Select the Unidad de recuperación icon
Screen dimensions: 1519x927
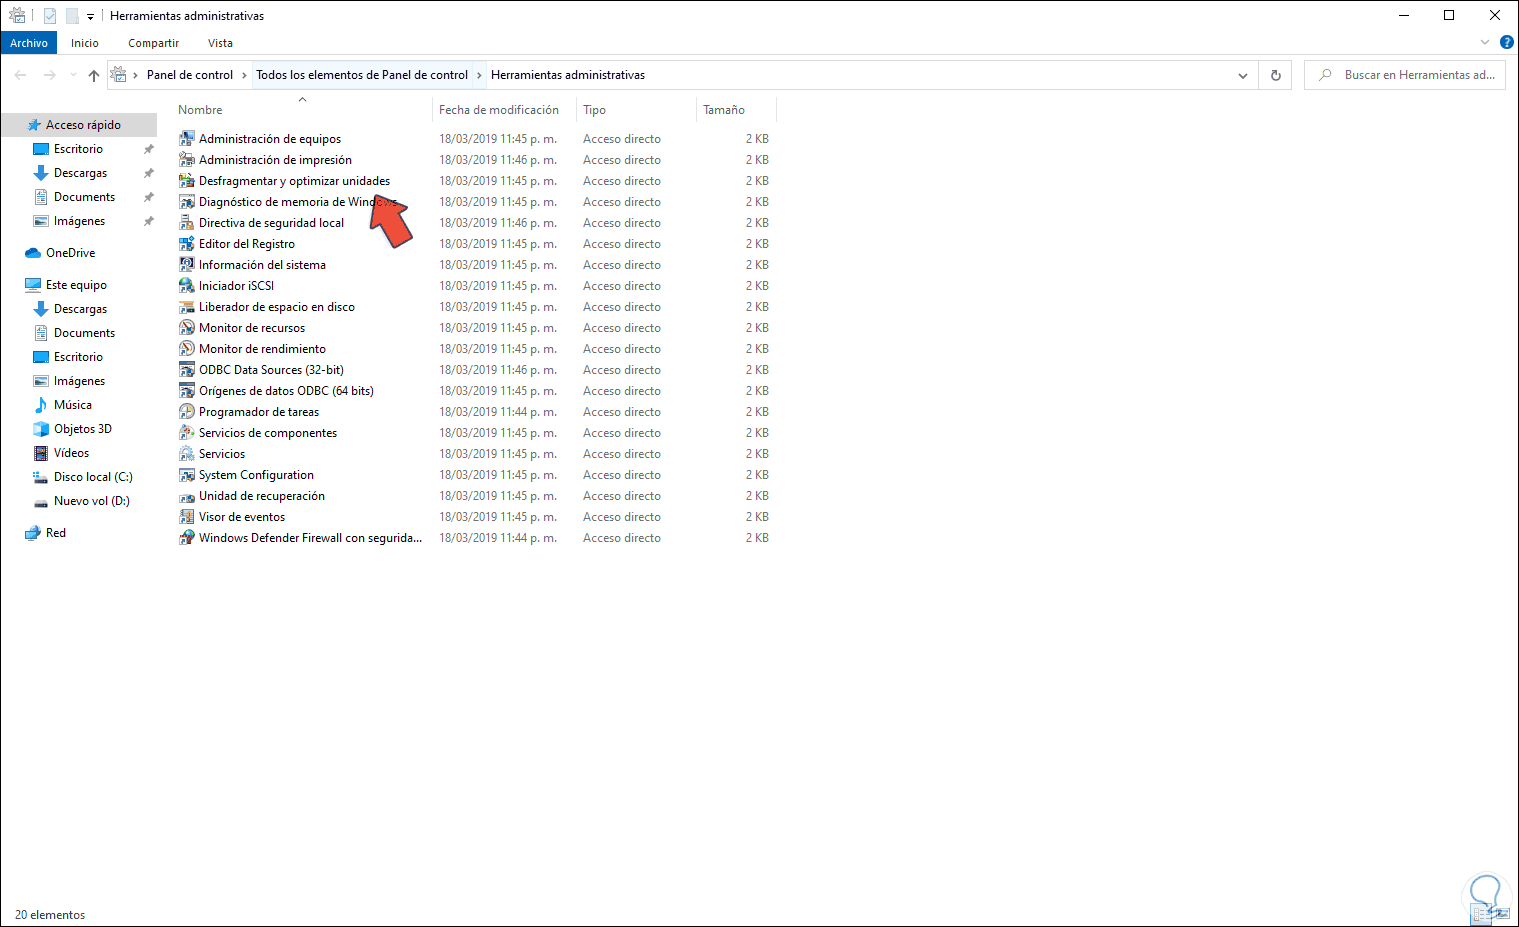[186, 496]
